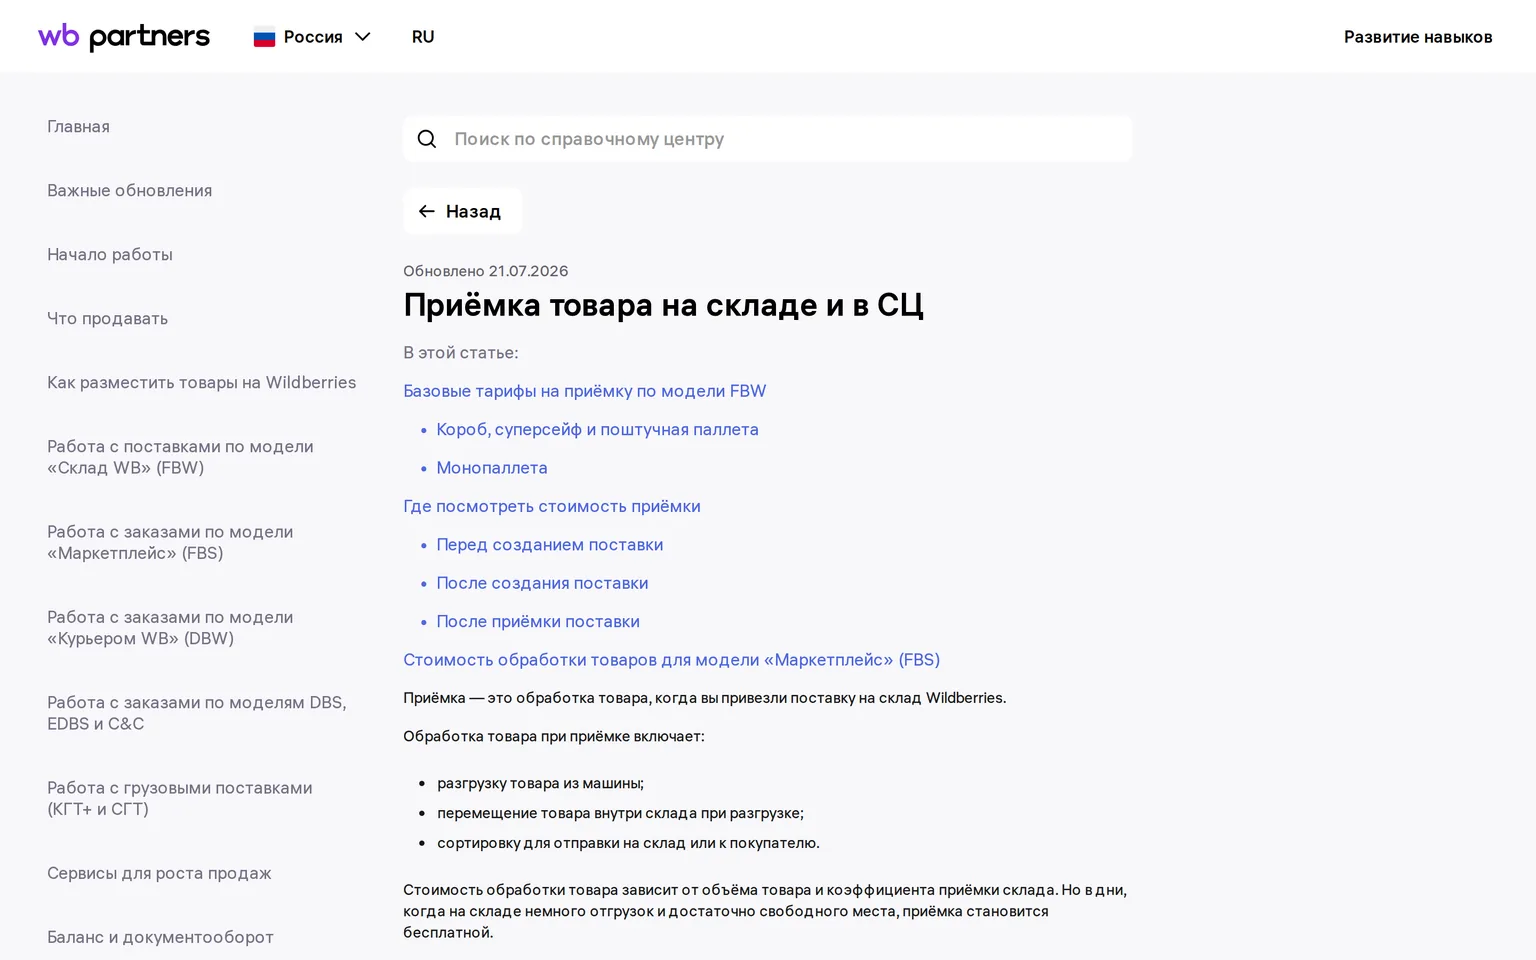This screenshot has height=960, width=1536.
Task: Open Главная in the sidebar
Action: (x=78, y=126)
